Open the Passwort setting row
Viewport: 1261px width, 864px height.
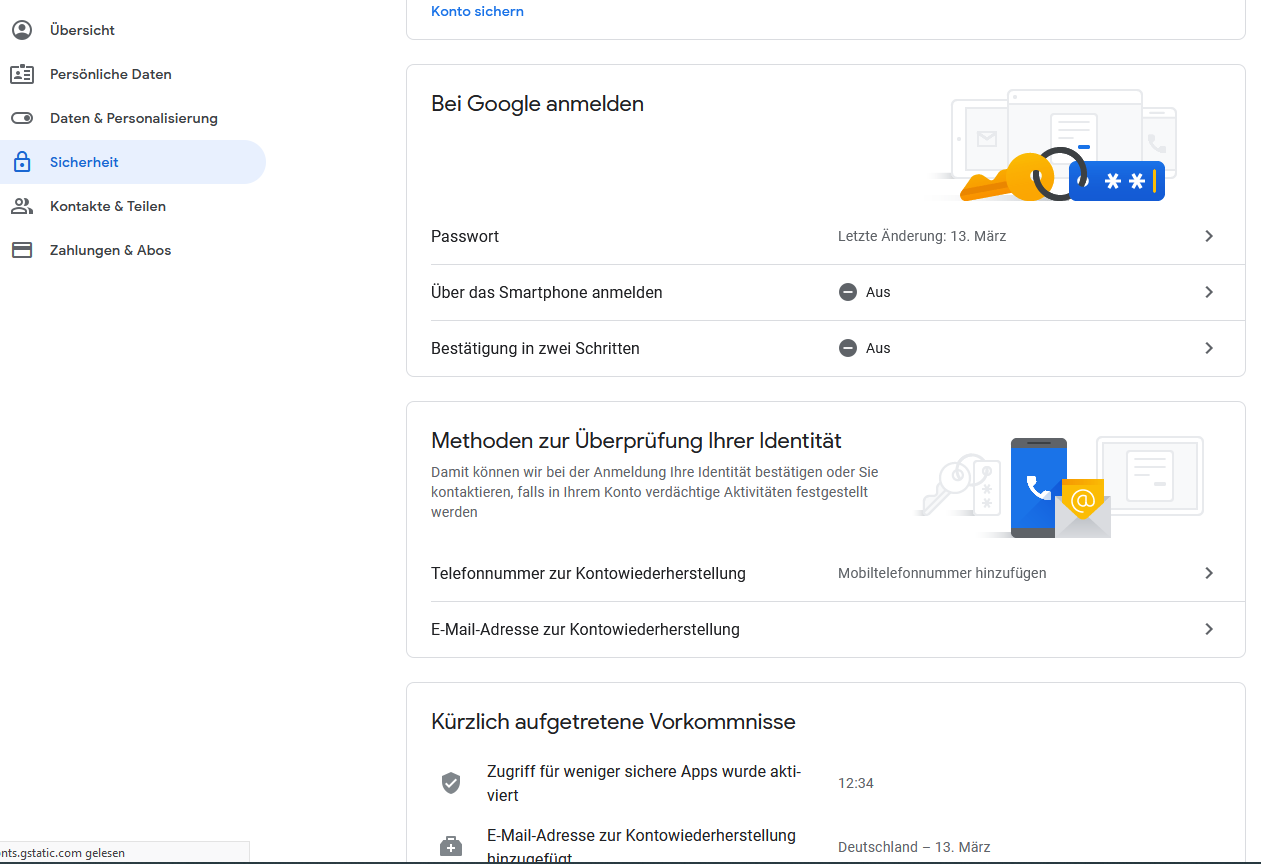826,236
